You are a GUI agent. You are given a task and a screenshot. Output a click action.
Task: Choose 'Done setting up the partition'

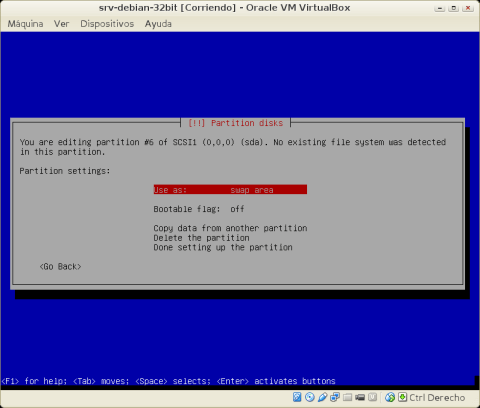click(223, 247)
